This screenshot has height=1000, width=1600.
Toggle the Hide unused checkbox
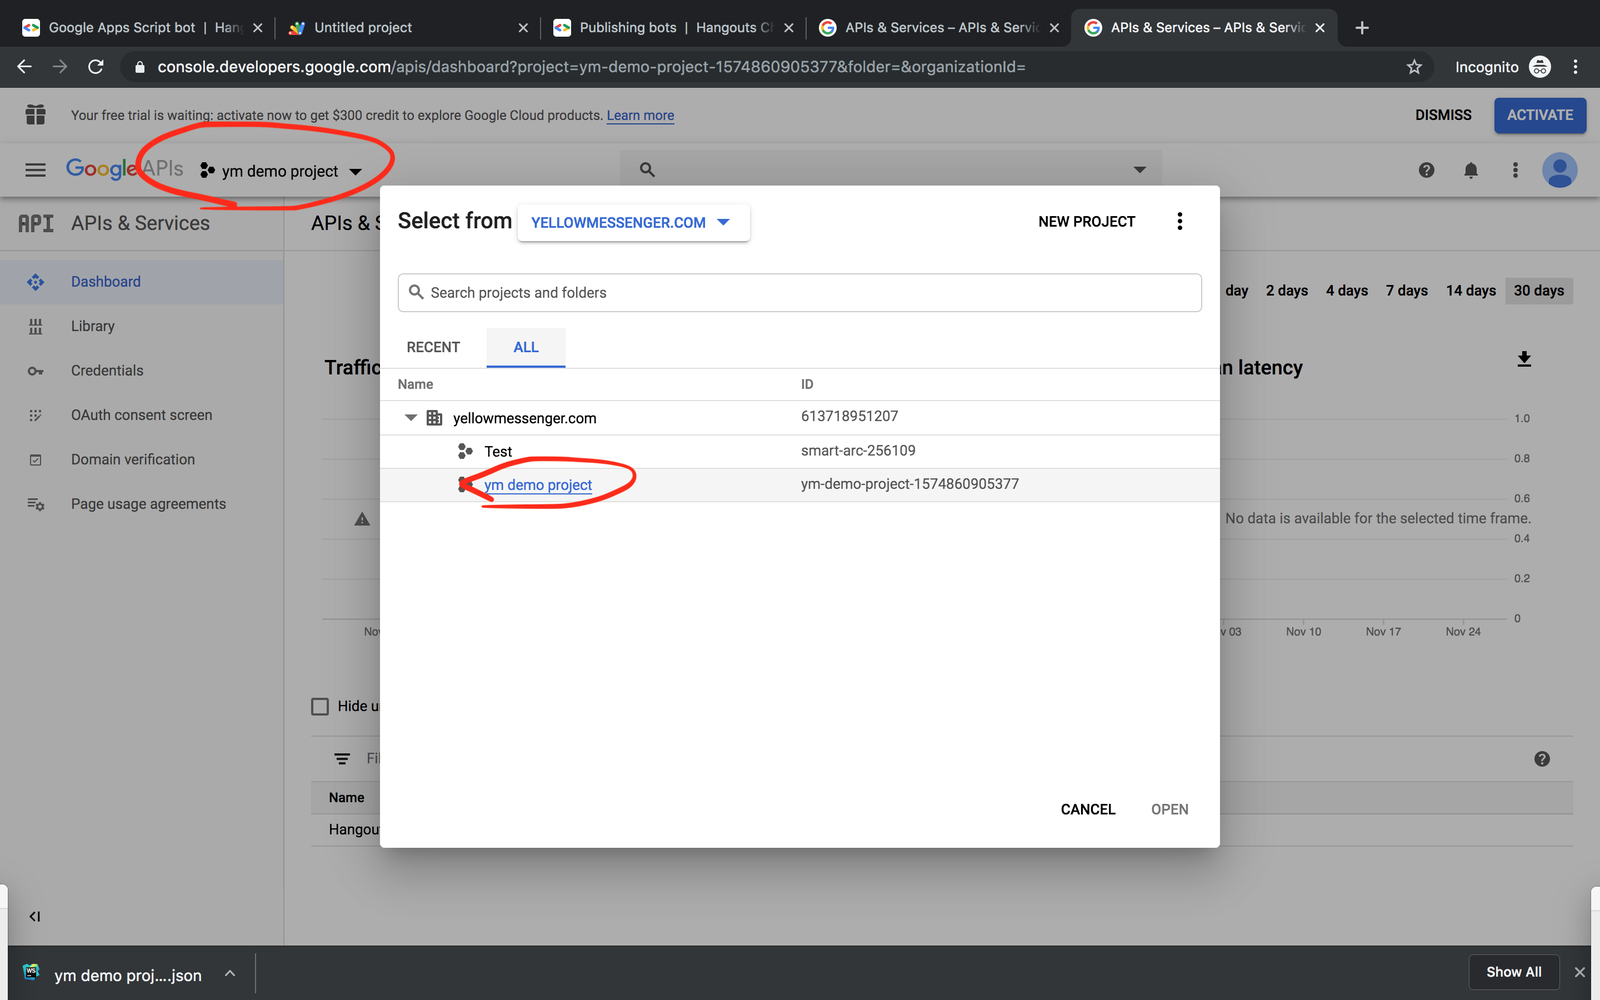tap(320, 707)
